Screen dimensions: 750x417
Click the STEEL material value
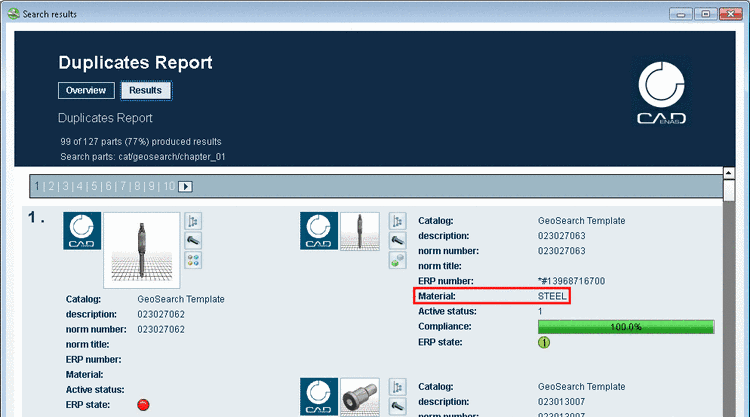552,296
